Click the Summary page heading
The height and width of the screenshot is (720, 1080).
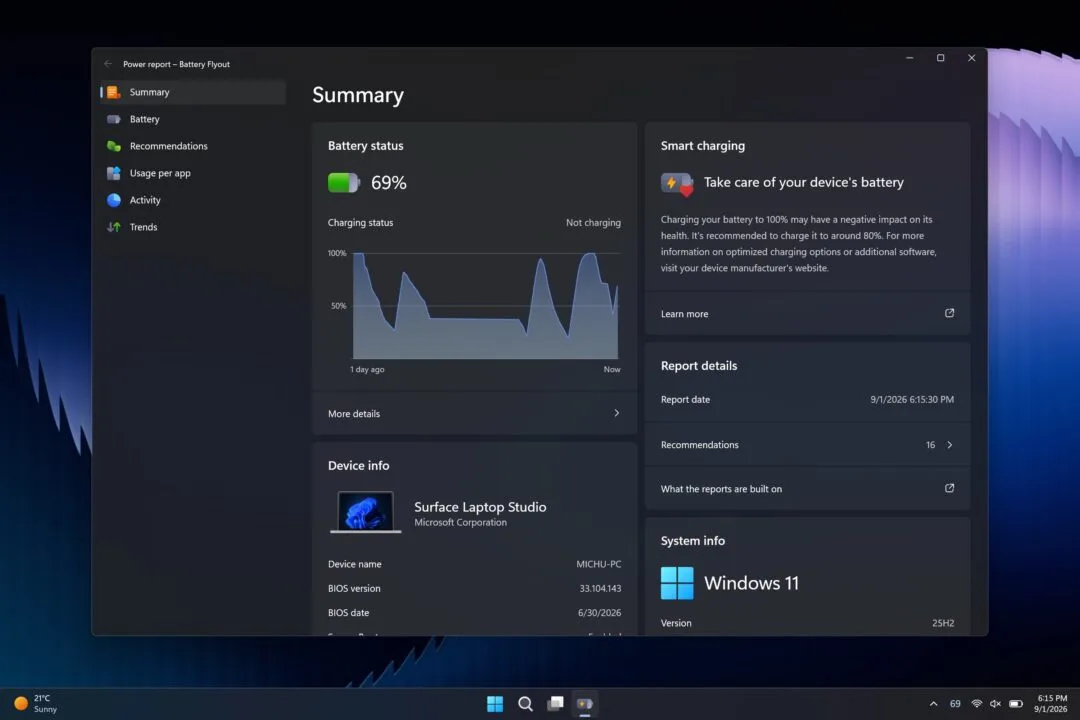click(358, 95)
